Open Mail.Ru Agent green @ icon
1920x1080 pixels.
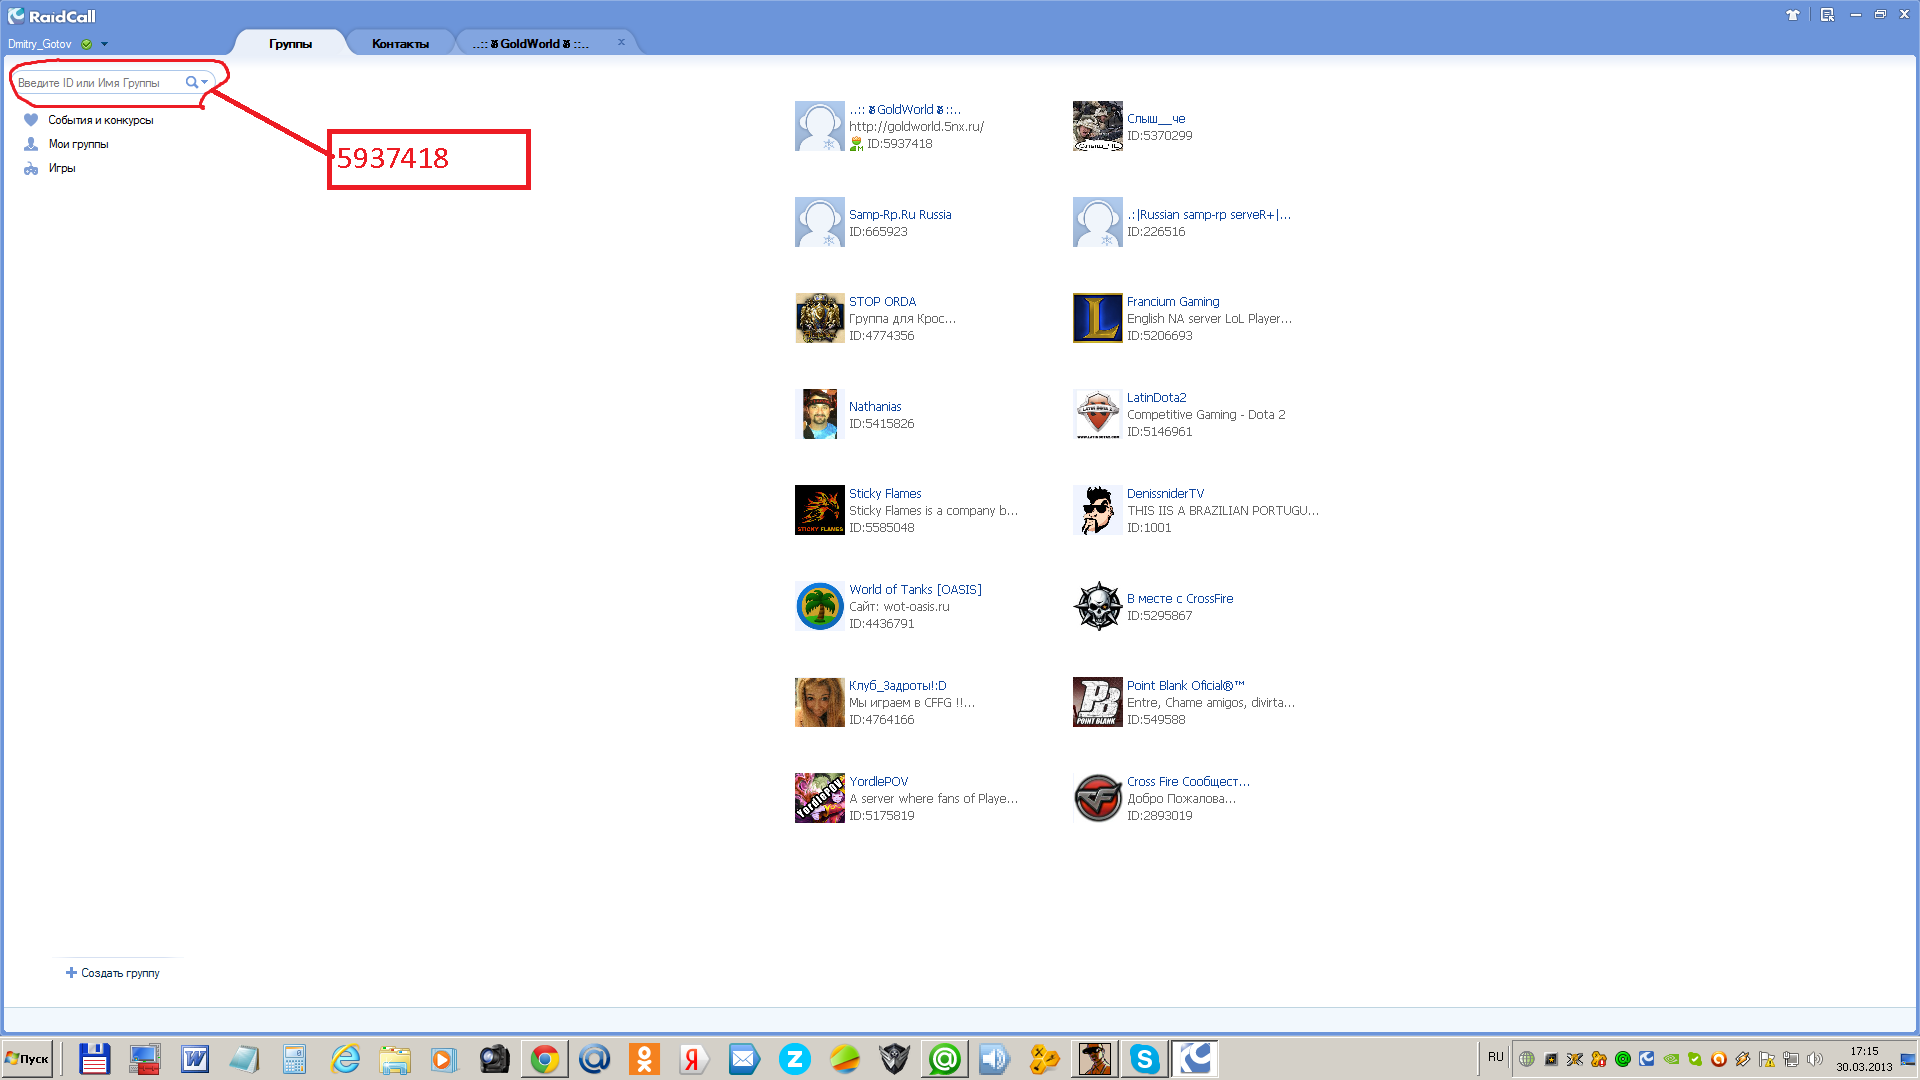coord(945,1059)
